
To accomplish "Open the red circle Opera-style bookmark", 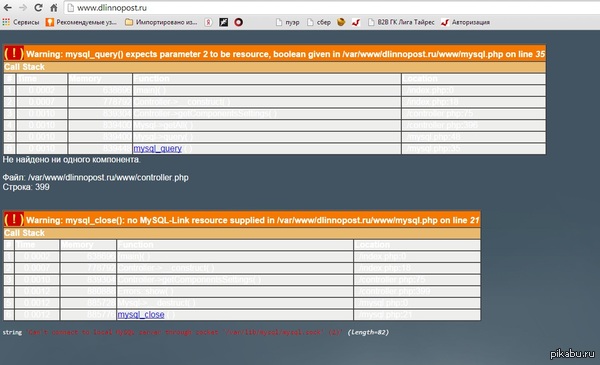I will [238, 22].
